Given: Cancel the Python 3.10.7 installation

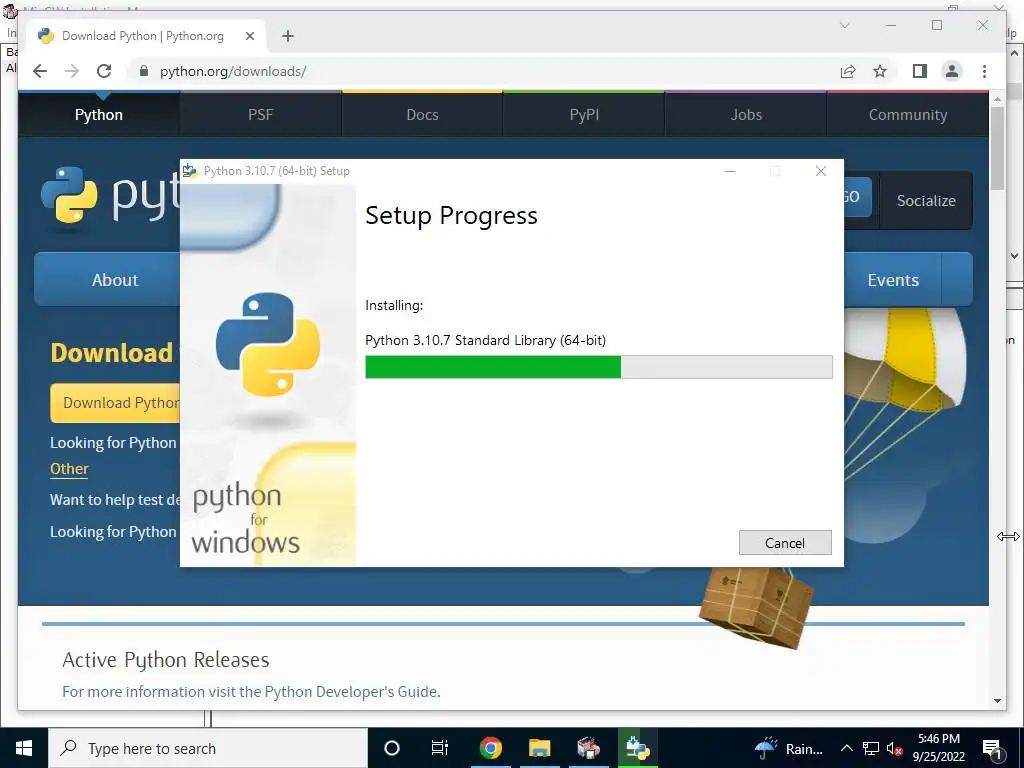Looking at the screenshot, I should click(785, 543).
